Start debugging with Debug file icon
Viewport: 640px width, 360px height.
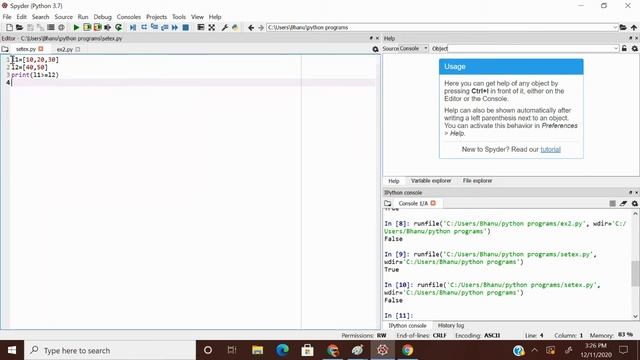click(x=133, y=27)
